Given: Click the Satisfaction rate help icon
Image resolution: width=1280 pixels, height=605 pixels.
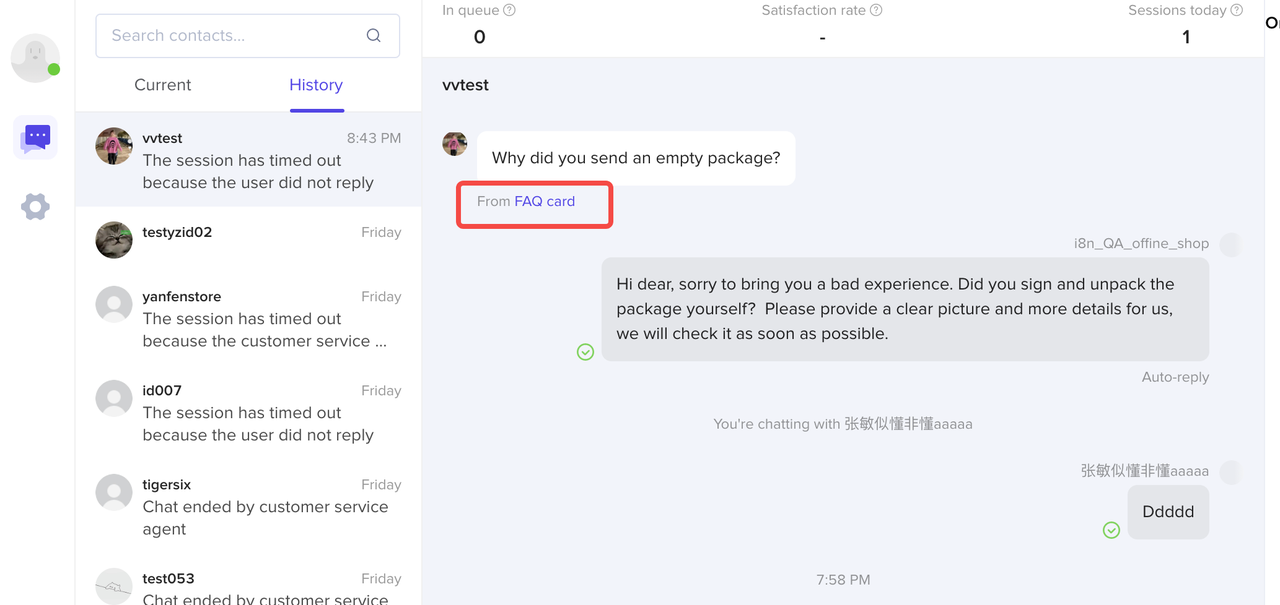Looking at the screenshot, I should click(876, 10).
